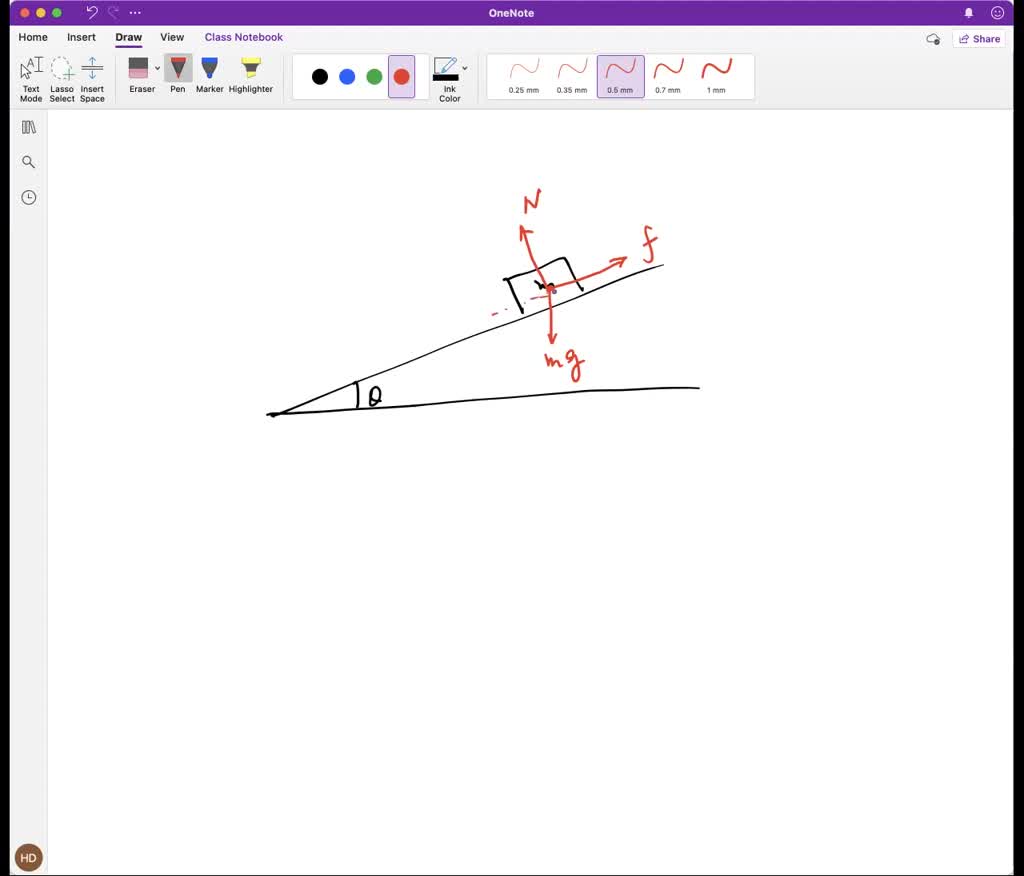
Task: Select the blue ink color swatch
Action: [x=347, y=76]
